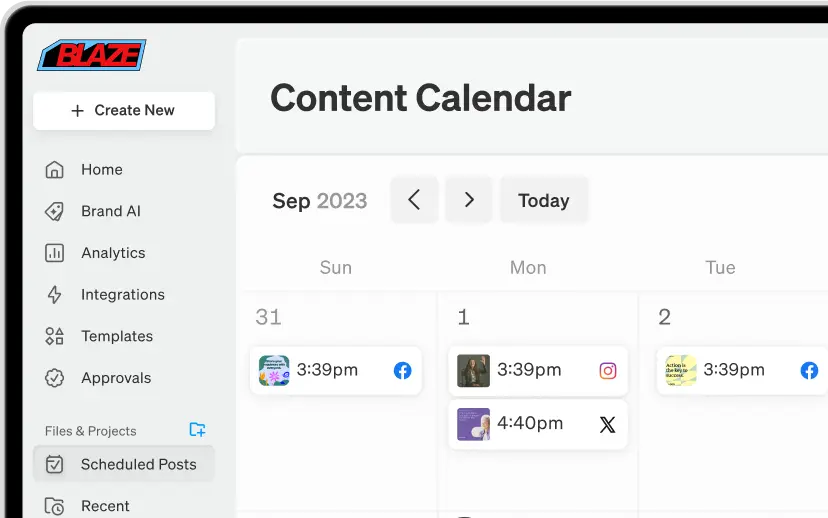Select Scheduled Posts in sidebar
Viewport: 828px width, 518px height.
(138, 464)
